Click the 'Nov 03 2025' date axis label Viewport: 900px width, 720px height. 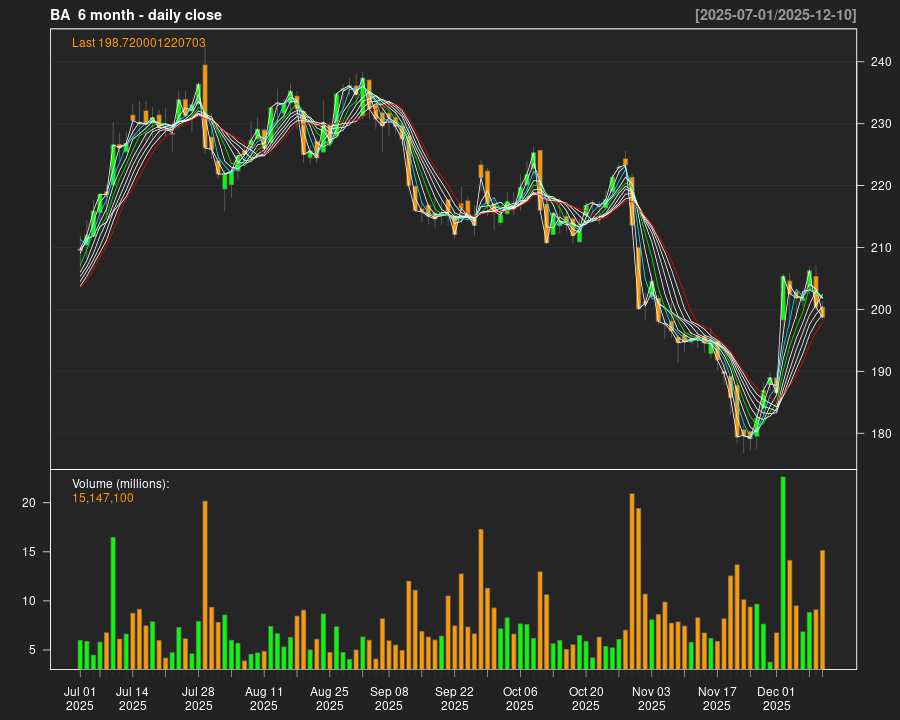pos(651,698)
